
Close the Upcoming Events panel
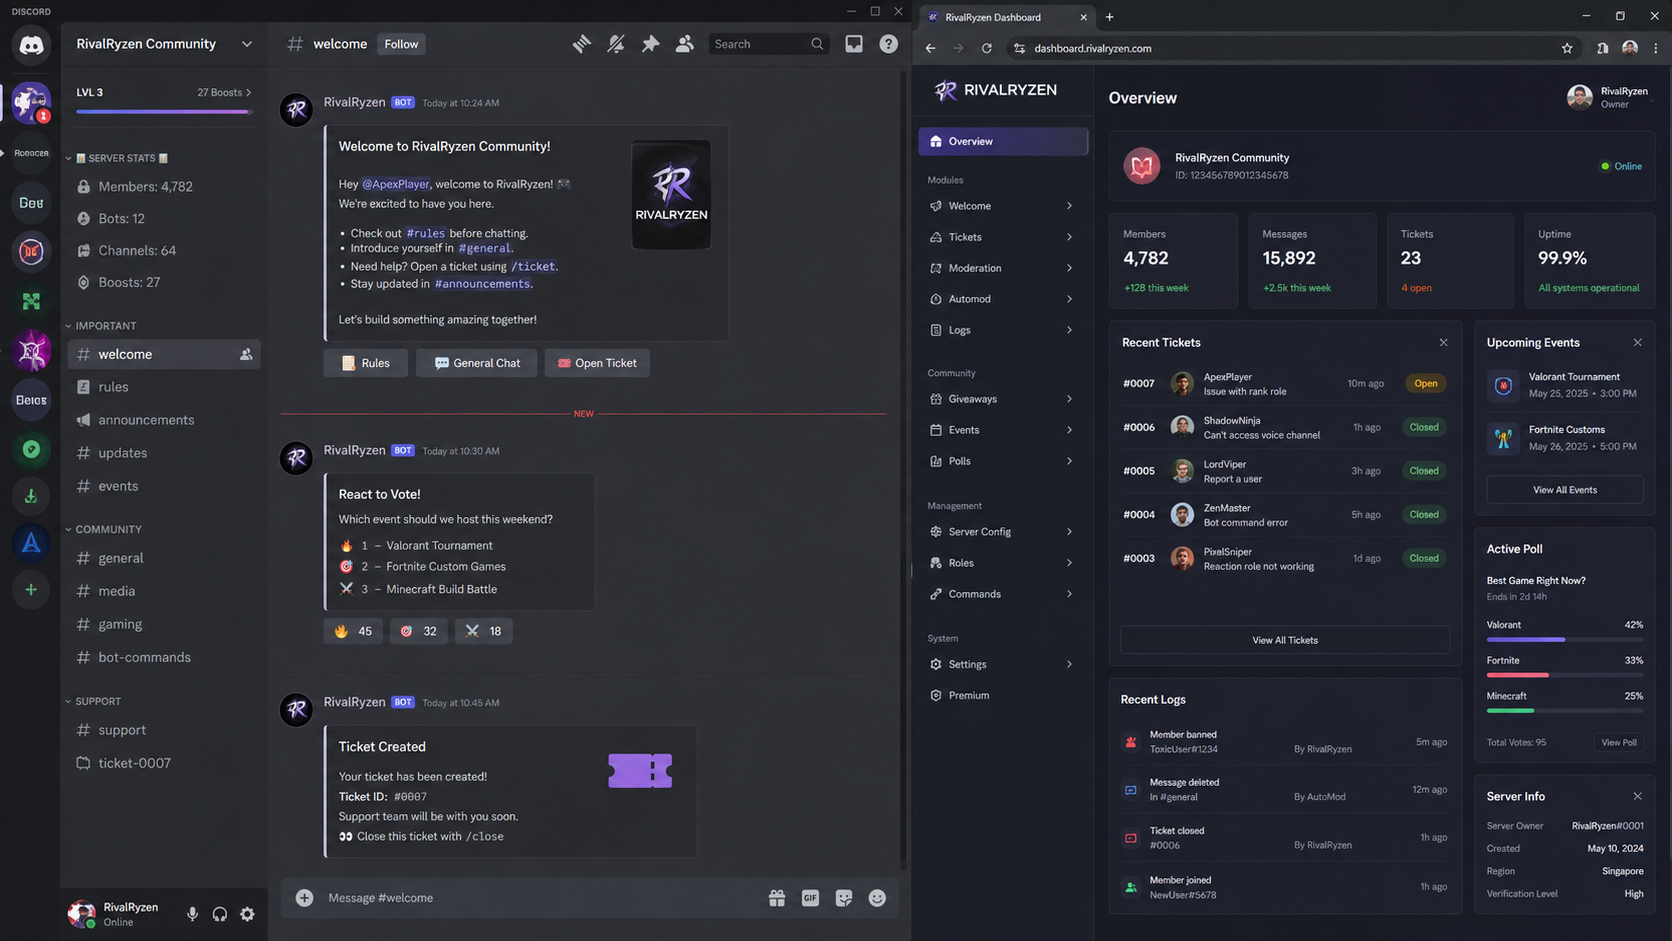tap(1637, 342)
